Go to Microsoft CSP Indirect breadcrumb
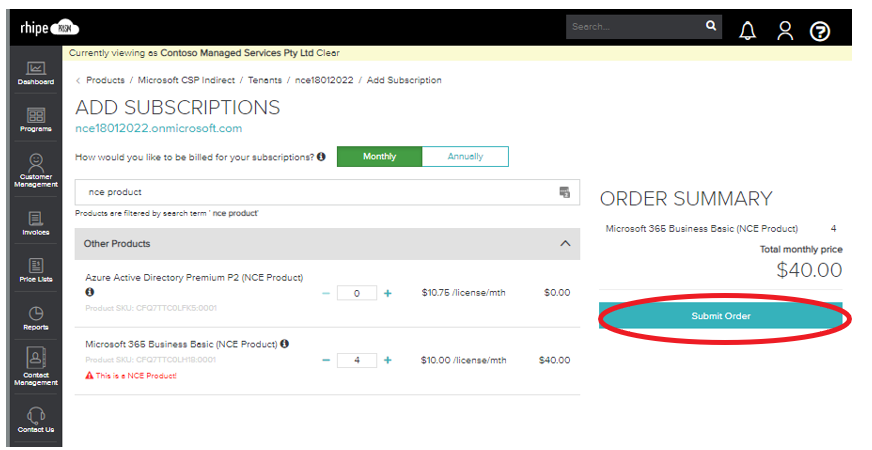Viewport: 872px width, 450px height. [186, 80]
